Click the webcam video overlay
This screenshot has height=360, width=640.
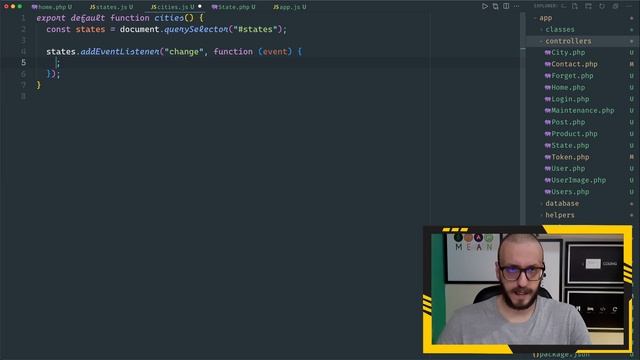[x=527, y=289]
